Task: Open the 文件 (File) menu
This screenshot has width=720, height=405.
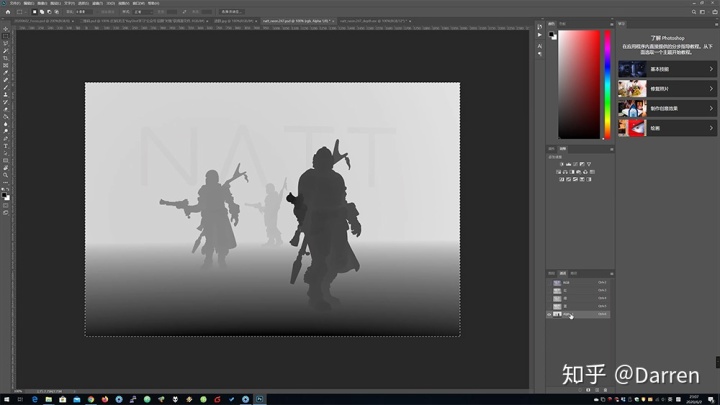Action: coord(15,3)
